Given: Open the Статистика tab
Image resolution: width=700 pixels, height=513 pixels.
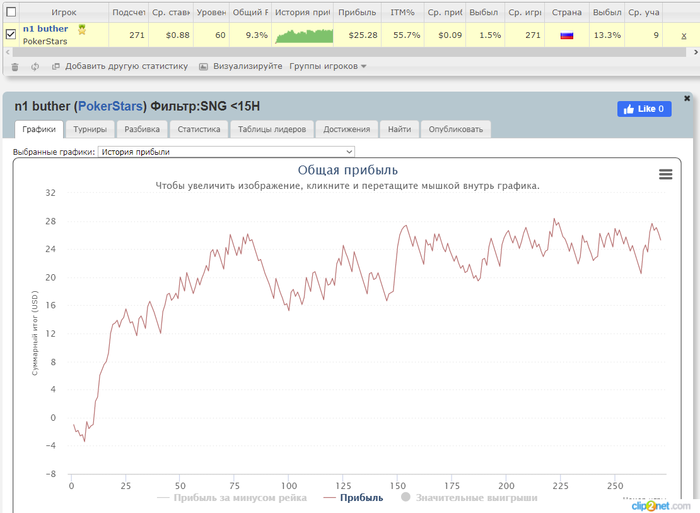Looking at the screenshot, I should (199, 129).
